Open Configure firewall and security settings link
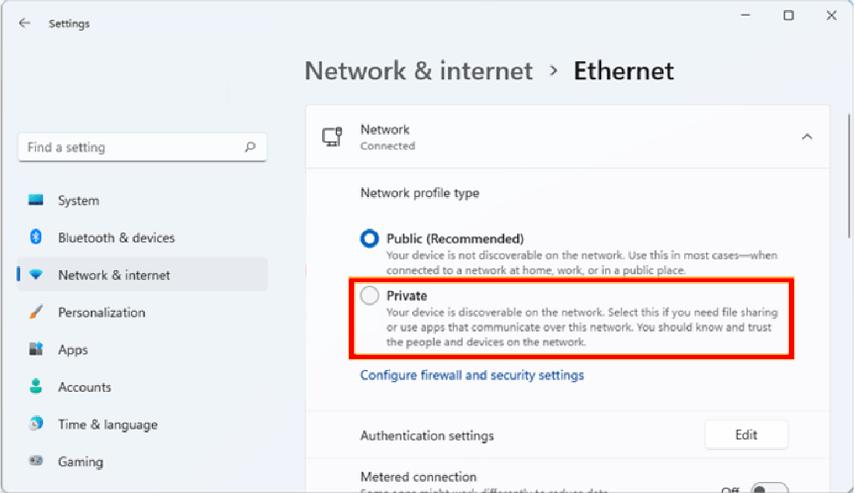Image resolution: width=855 pixels, height=493 pixels. point(472,375)
